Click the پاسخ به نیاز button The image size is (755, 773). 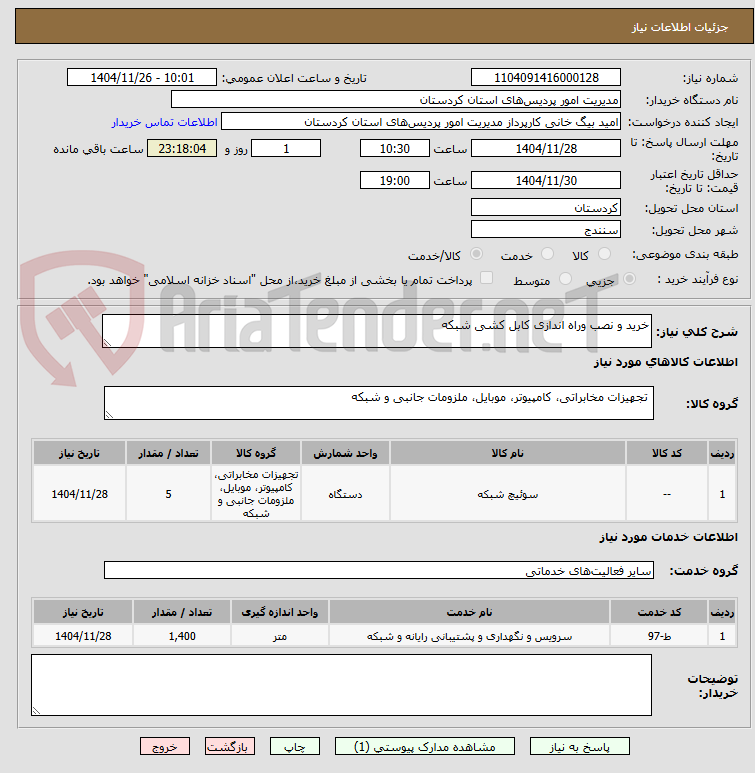point(579,746)
